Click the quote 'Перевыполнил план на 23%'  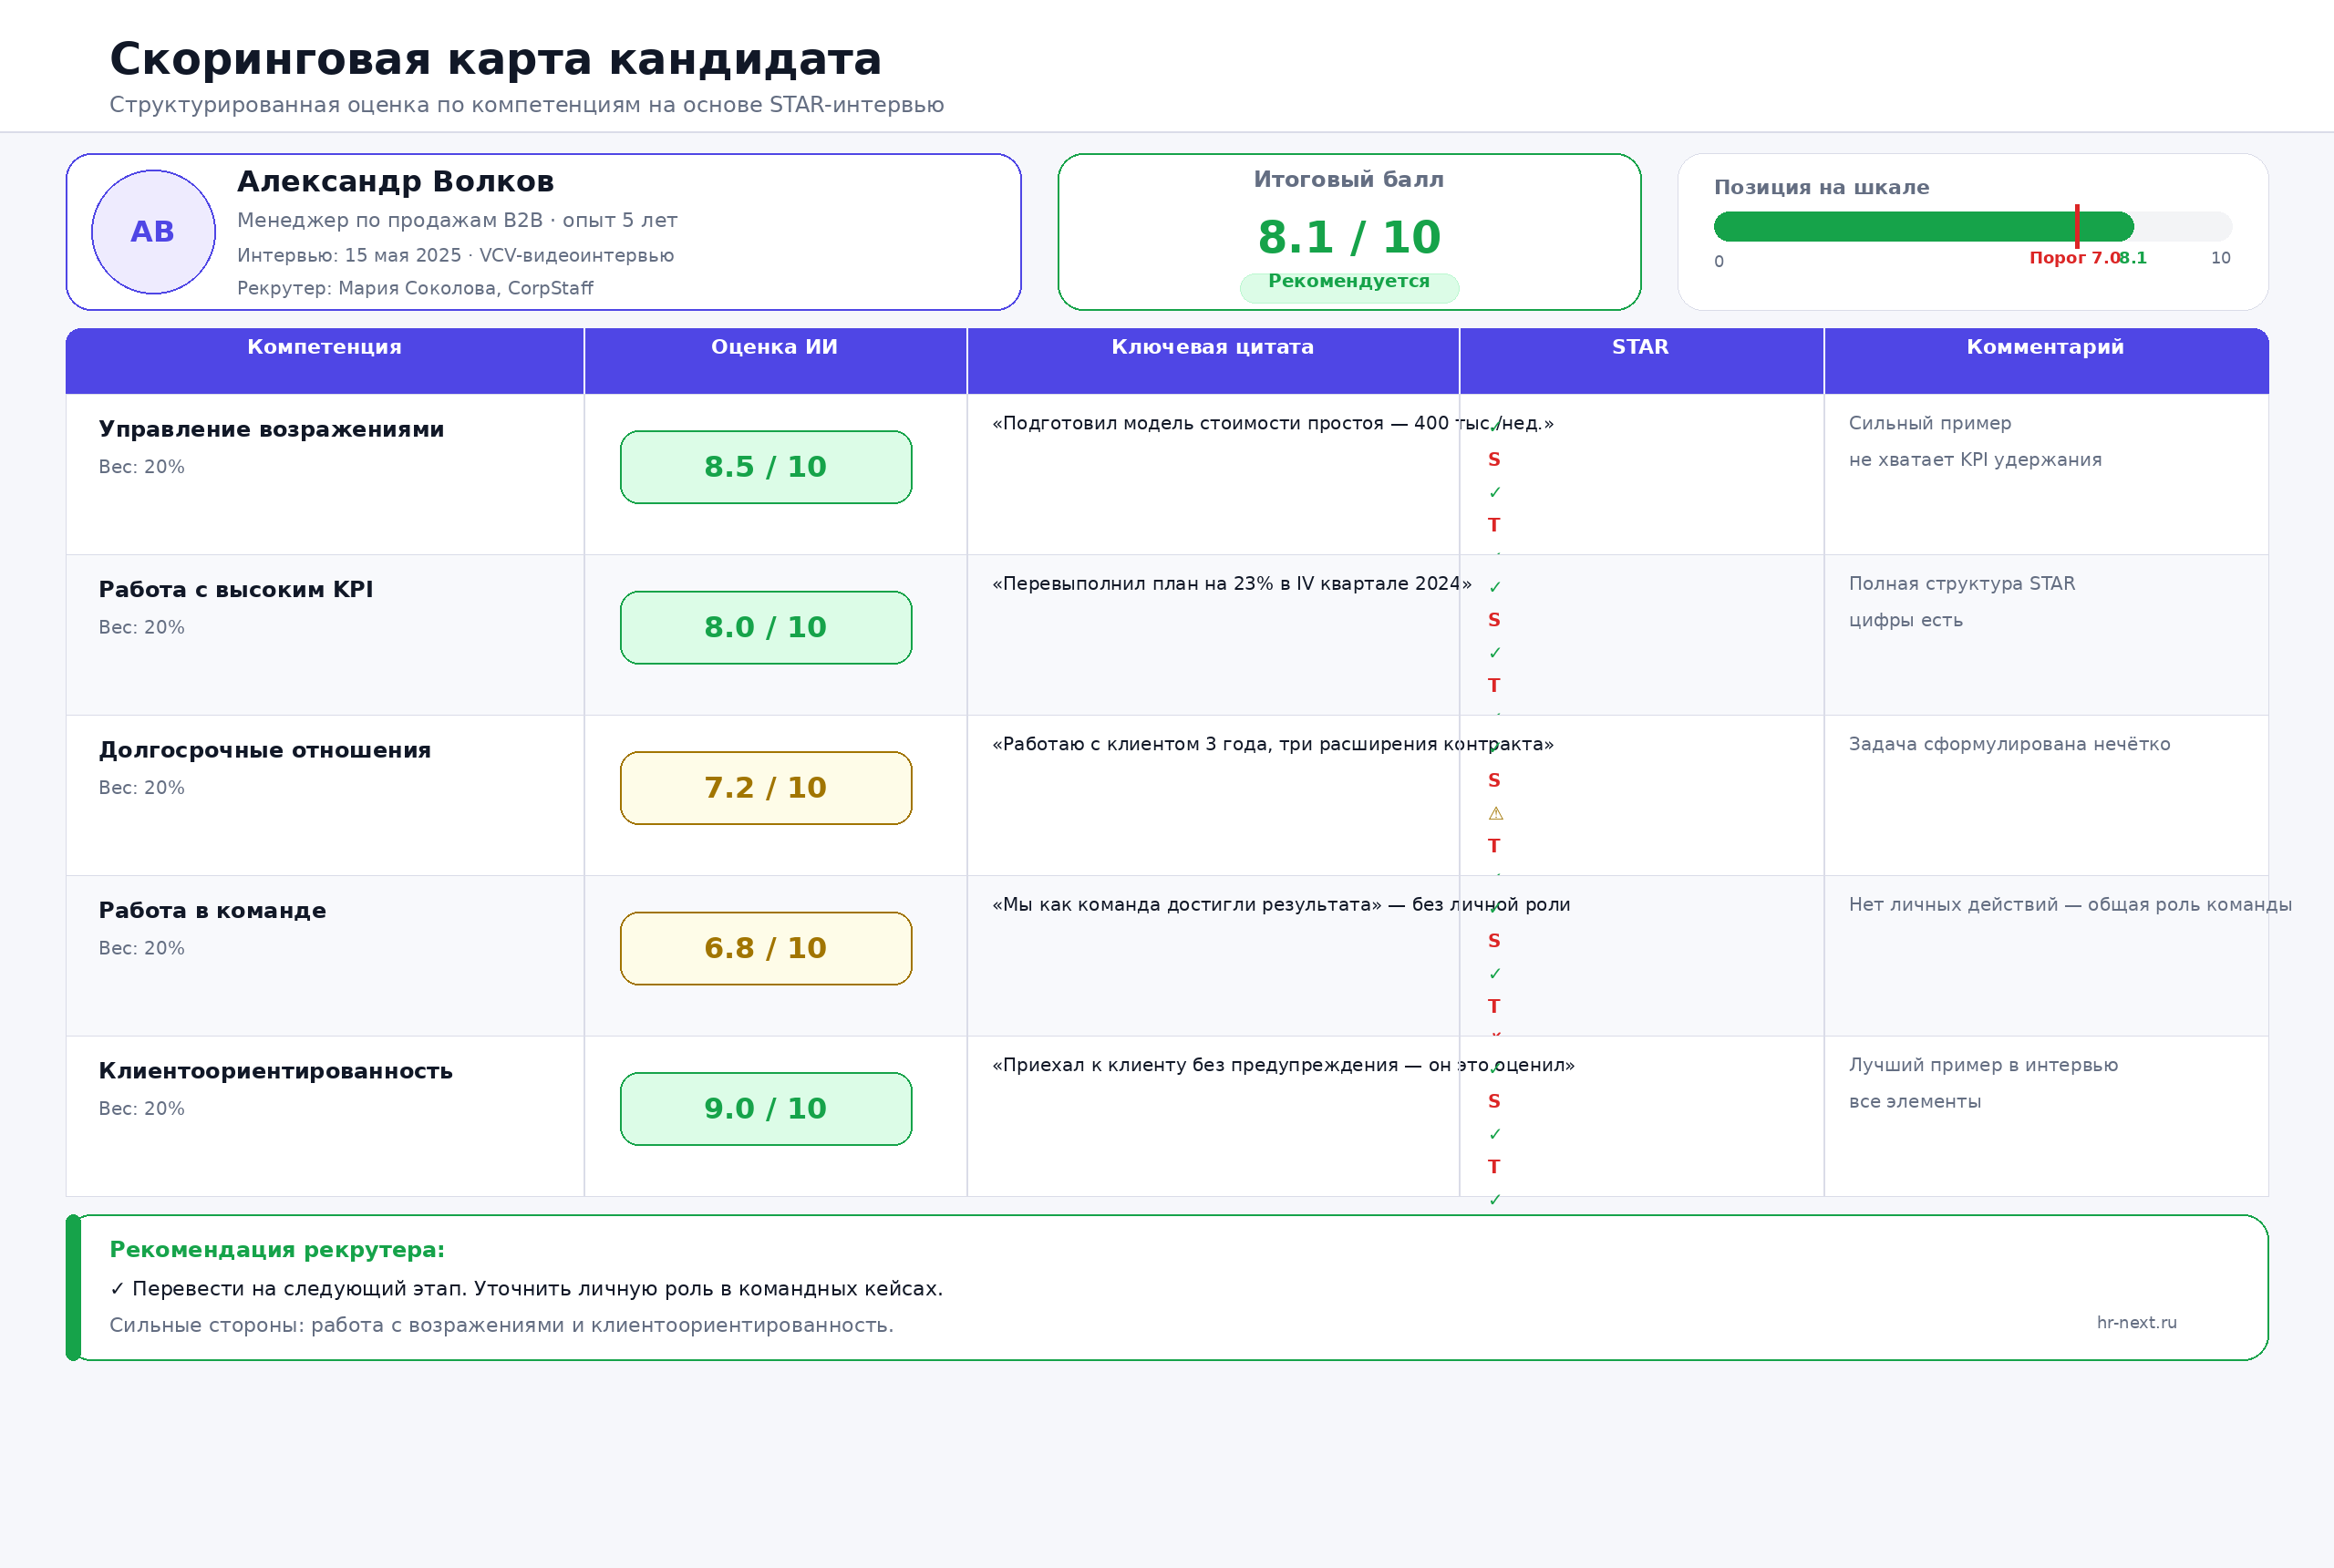pos(1232,584)
